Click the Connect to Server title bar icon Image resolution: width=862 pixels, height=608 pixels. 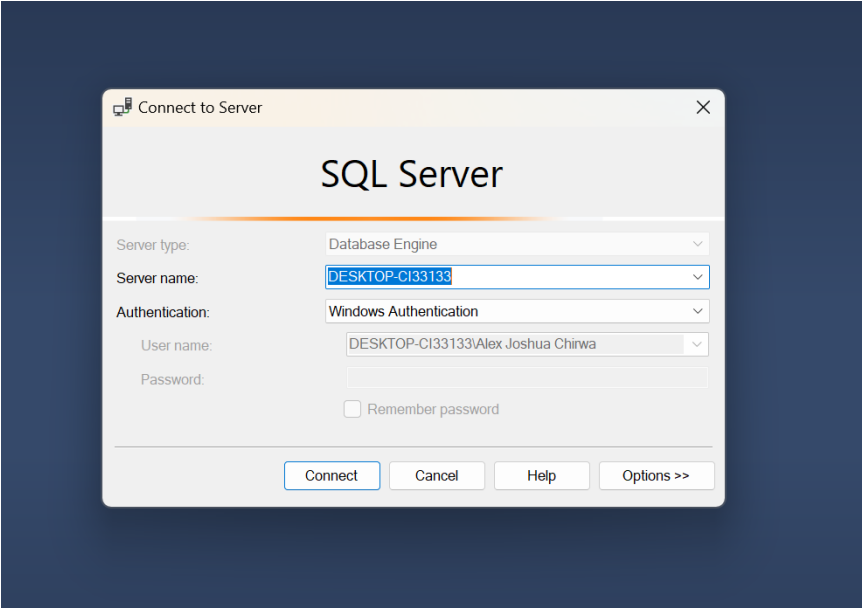click(122, 107)
